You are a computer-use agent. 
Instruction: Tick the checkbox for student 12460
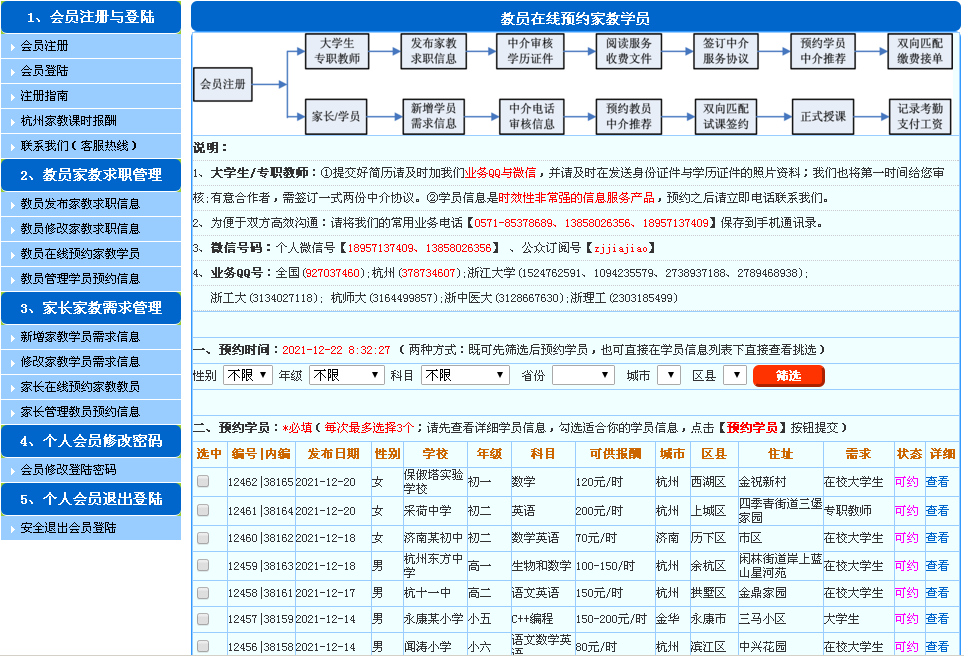(203, 538)
